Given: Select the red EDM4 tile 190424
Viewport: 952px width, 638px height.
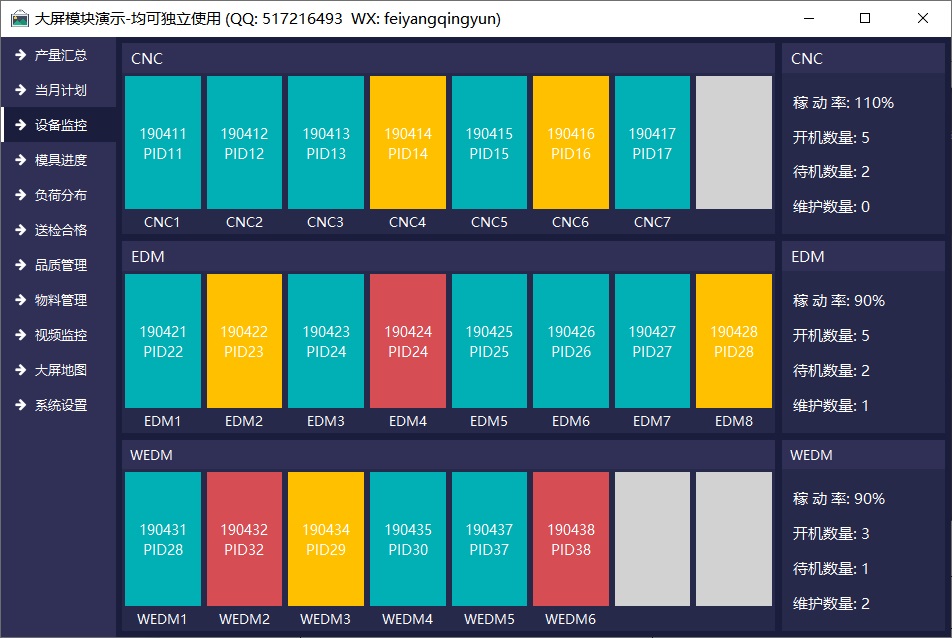Looking at the screenshot, I should [407, 341].
